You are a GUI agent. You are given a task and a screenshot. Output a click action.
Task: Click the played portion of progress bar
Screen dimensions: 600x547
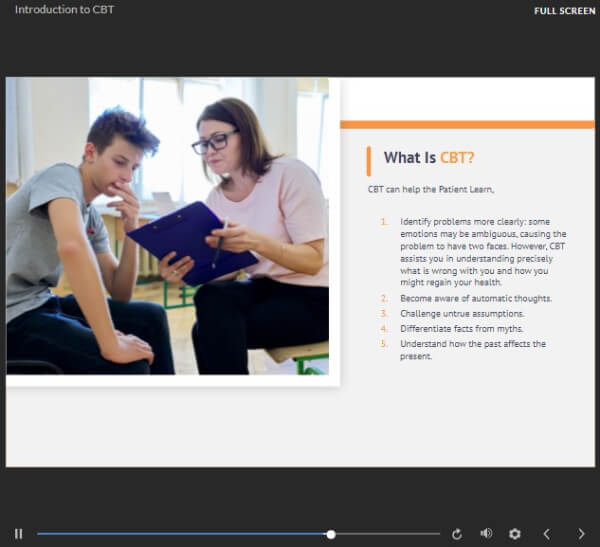(180, 534)
